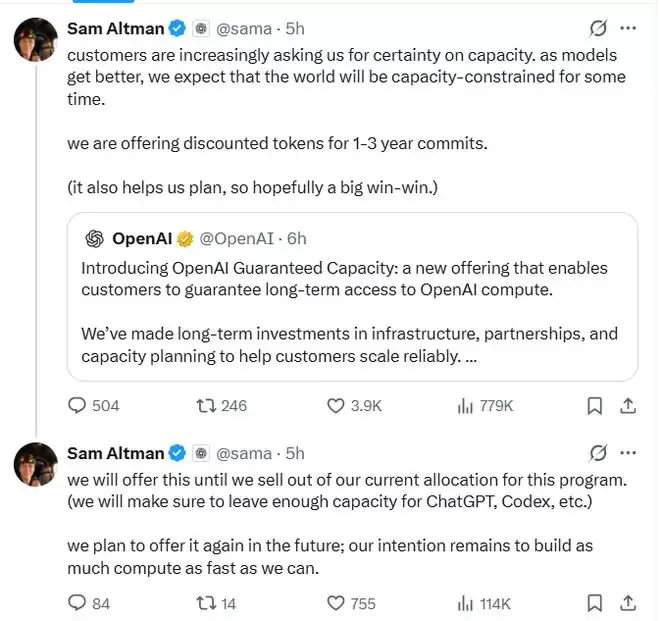Bookmark the first tweet about capacity
The width and height of the screenshot is (660, 621).
(594, 406)
